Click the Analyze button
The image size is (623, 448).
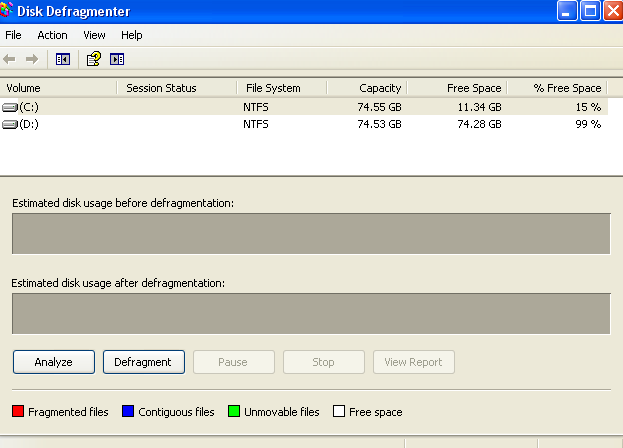coord(54,362)
